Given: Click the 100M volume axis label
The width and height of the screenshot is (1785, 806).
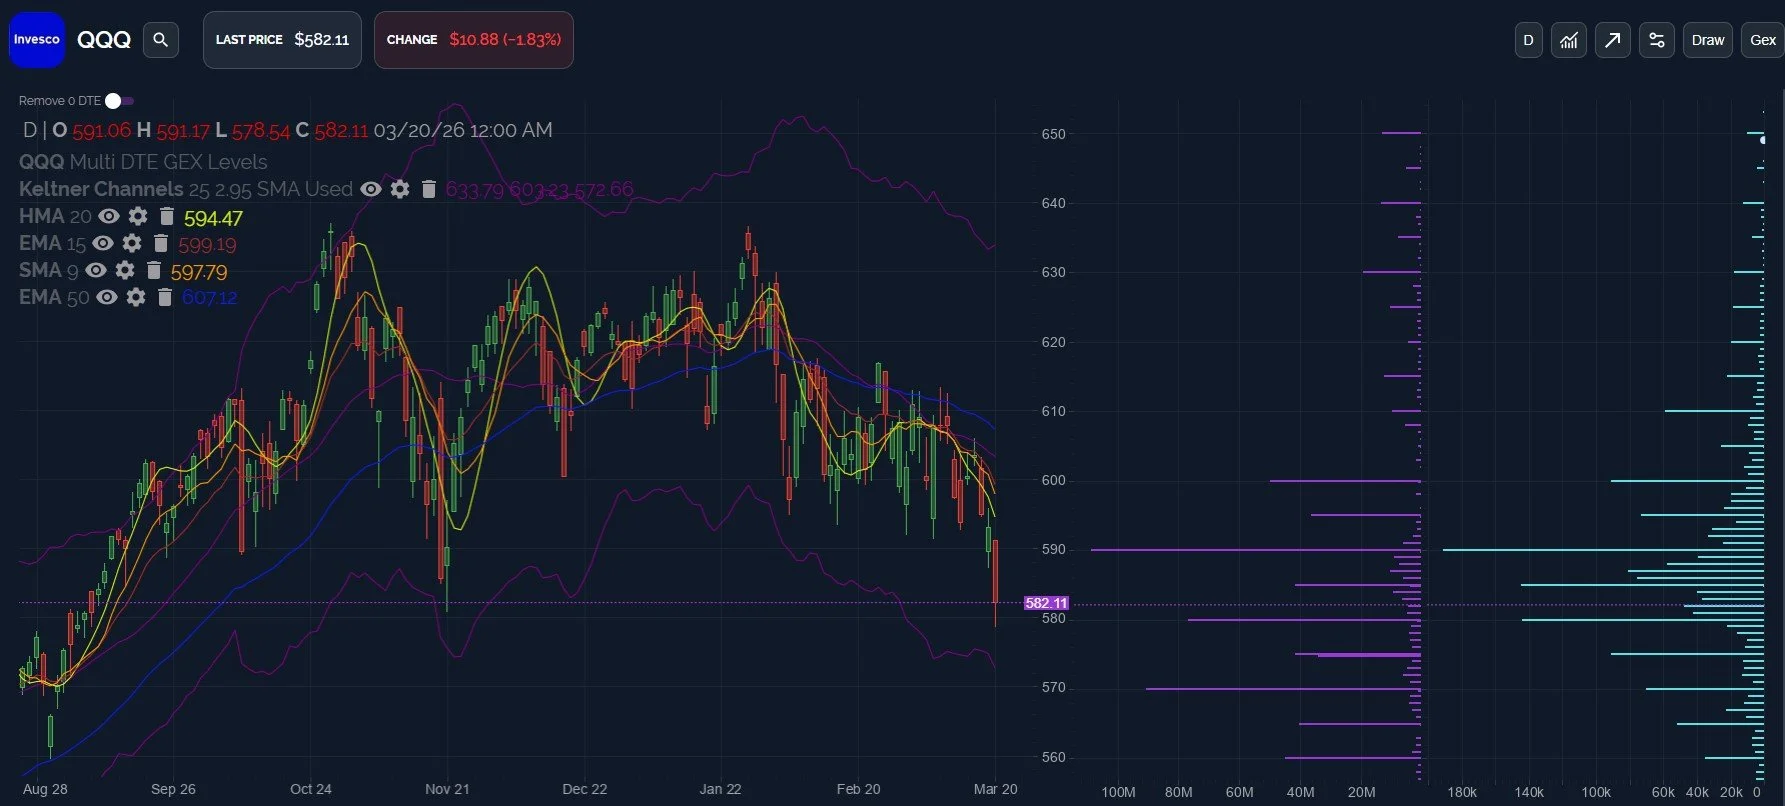Looking at the screenshot, I should coord(1118,792).
